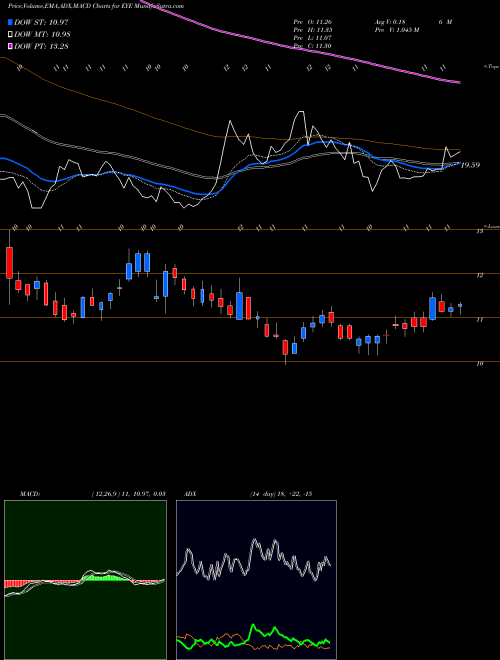
Task: Click the 'Pre H: 11.35' value
Action: [313, 30]
